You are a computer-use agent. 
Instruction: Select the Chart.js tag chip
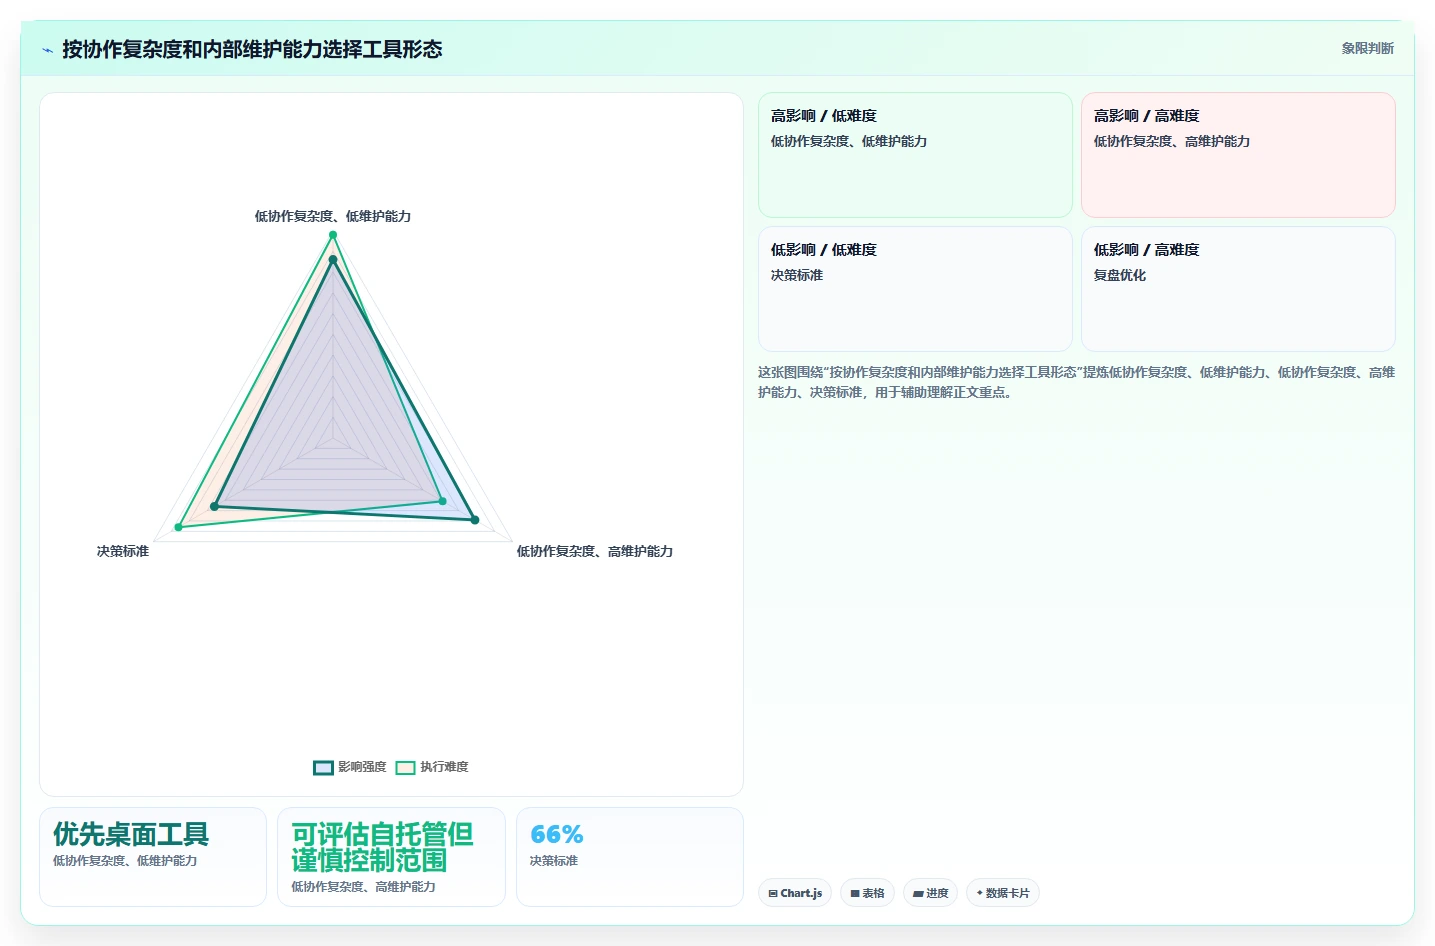click(795, 893)
